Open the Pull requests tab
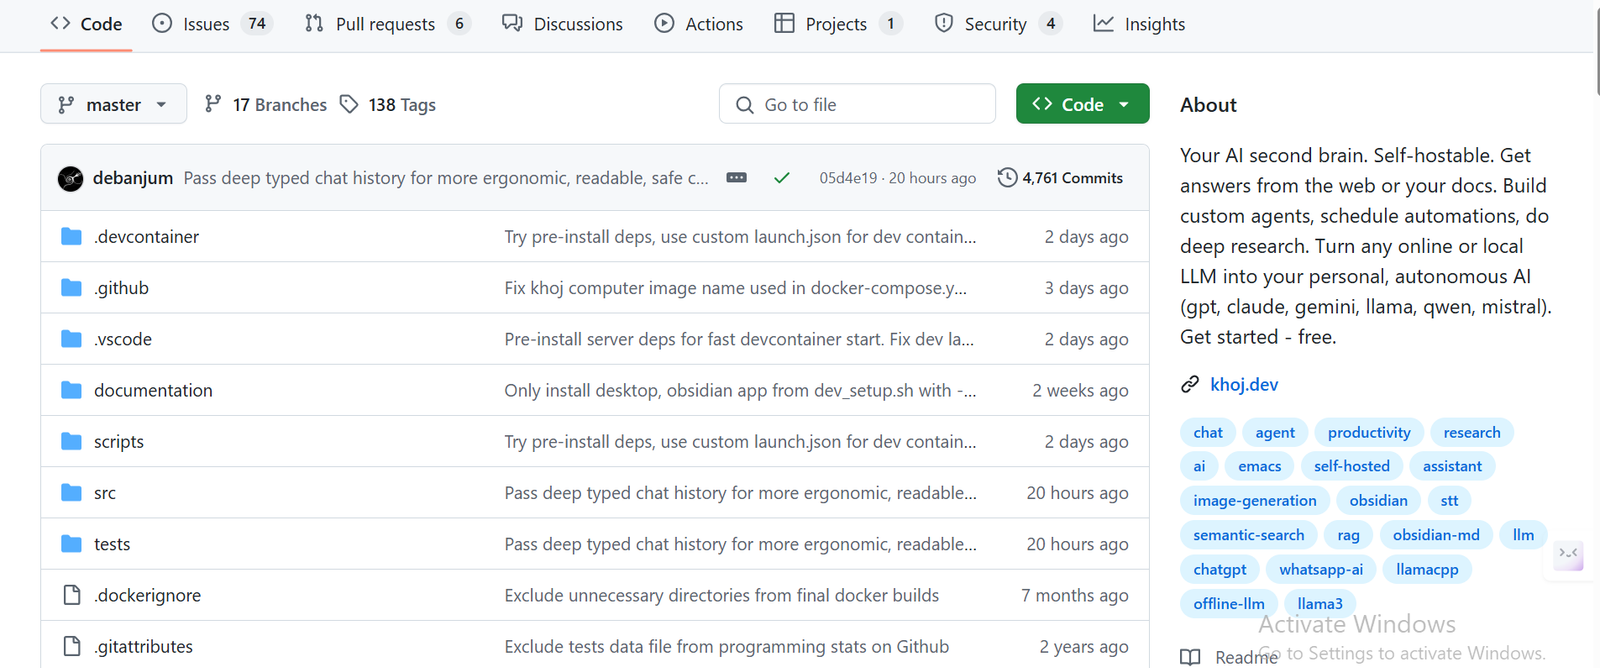The image size is (1600, 668). point(387,24)
